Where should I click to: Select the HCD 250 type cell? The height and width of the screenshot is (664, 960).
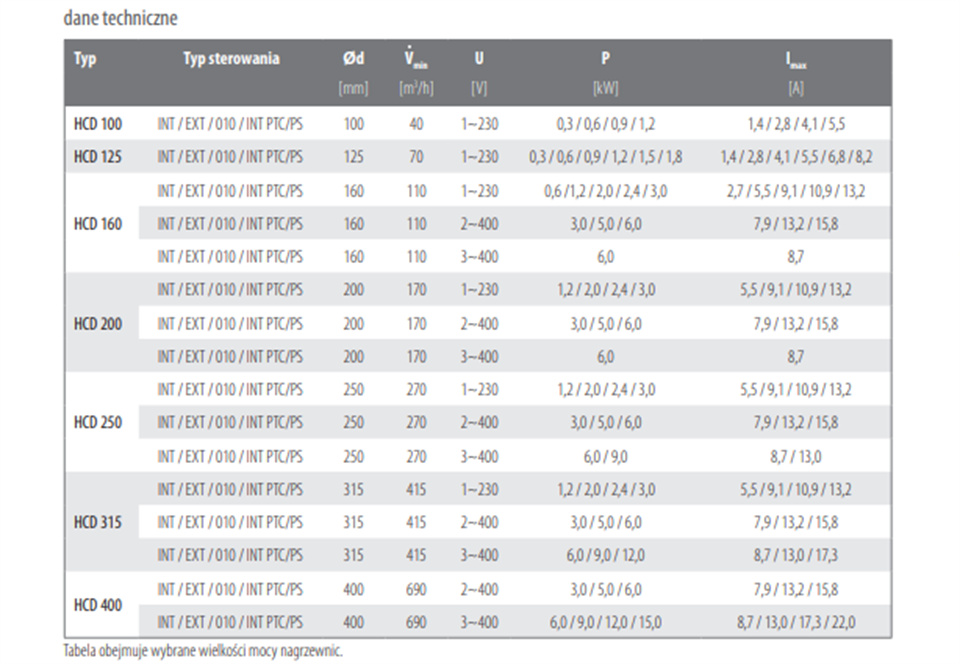(x=98, y=423)
